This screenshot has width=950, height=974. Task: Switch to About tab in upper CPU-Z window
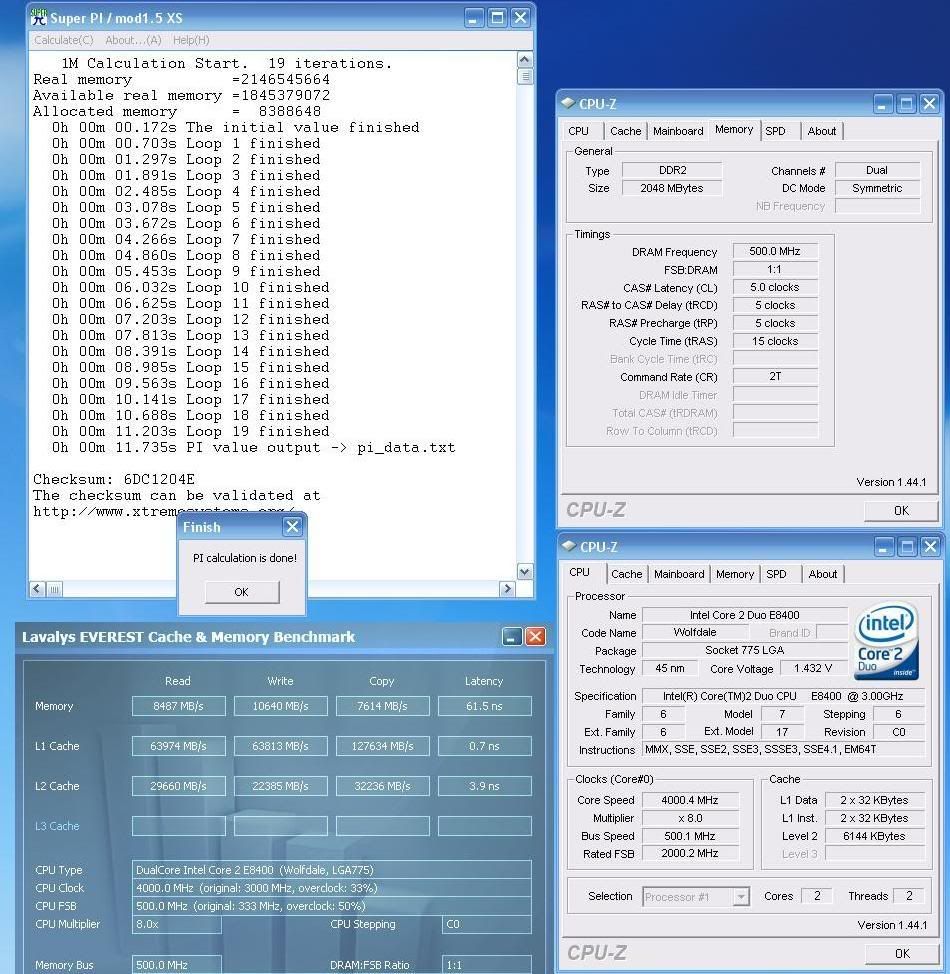click(x=821, y=131)
